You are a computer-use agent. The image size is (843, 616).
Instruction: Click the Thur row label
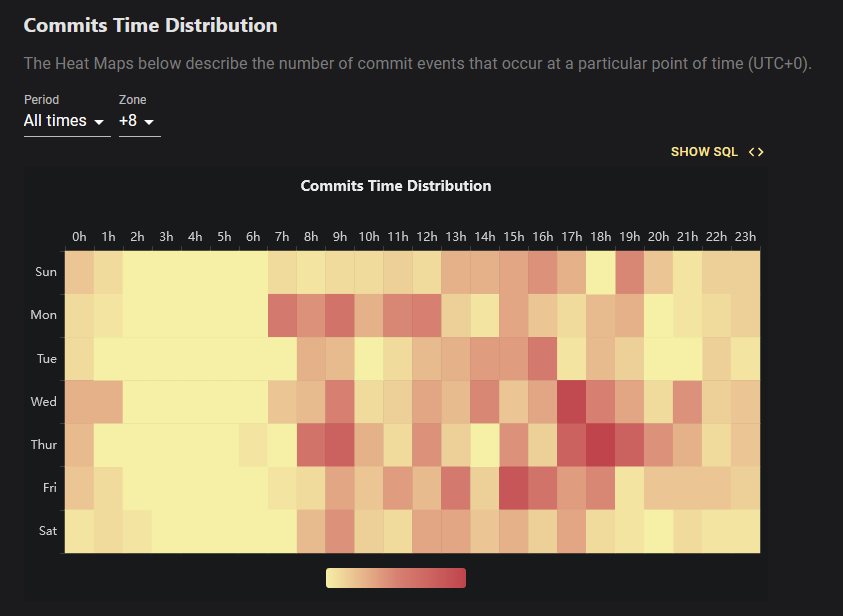[x=44, y=445]
